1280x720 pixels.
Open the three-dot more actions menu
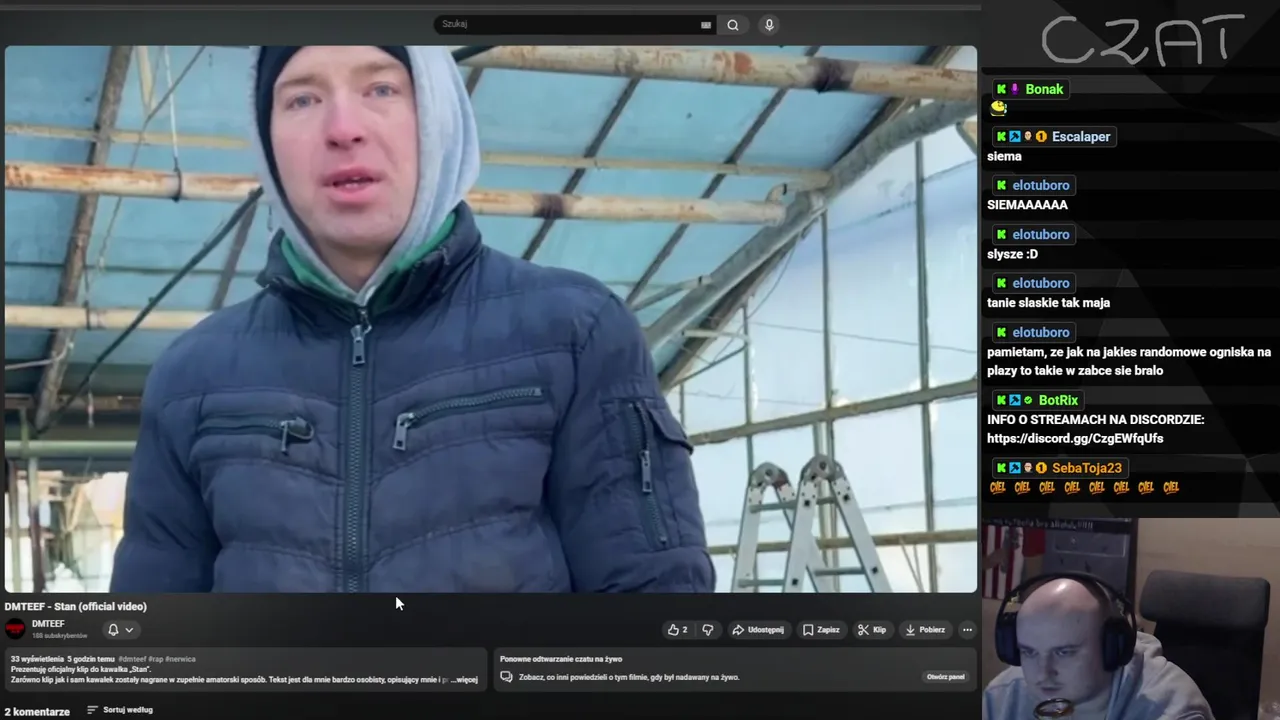(967, 630)
